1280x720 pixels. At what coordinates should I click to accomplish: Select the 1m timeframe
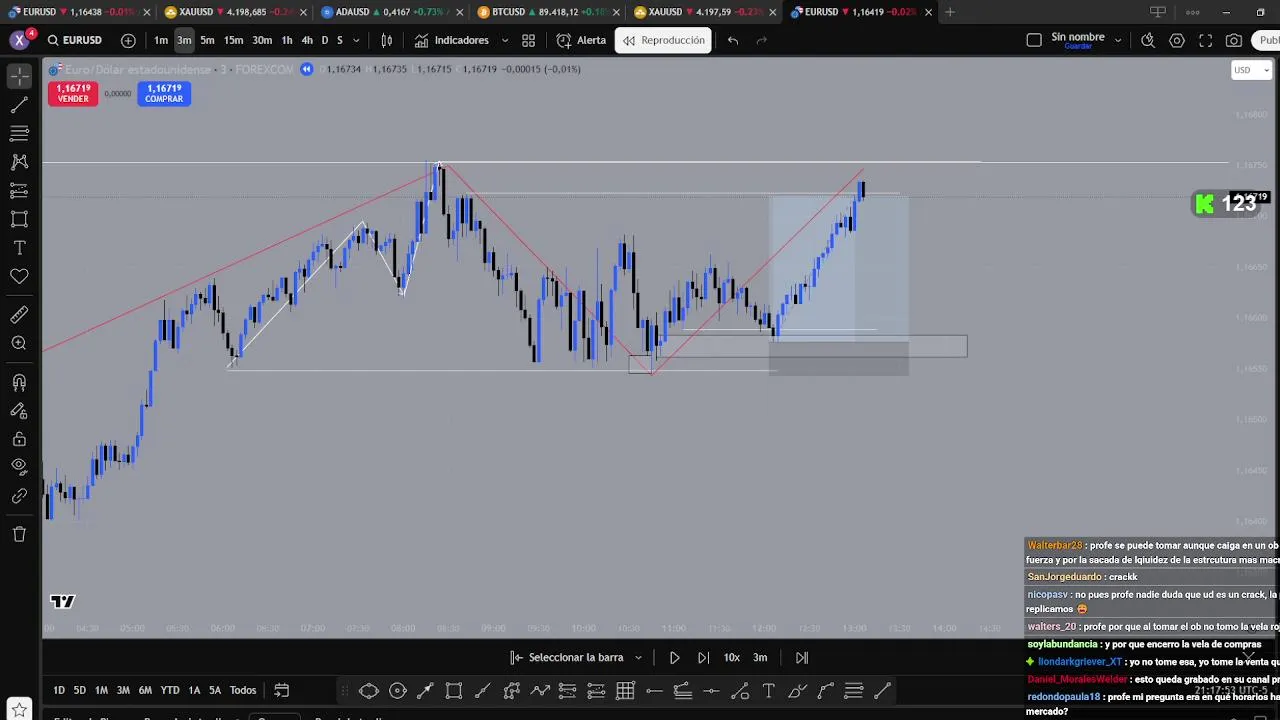tap(161, 40)
